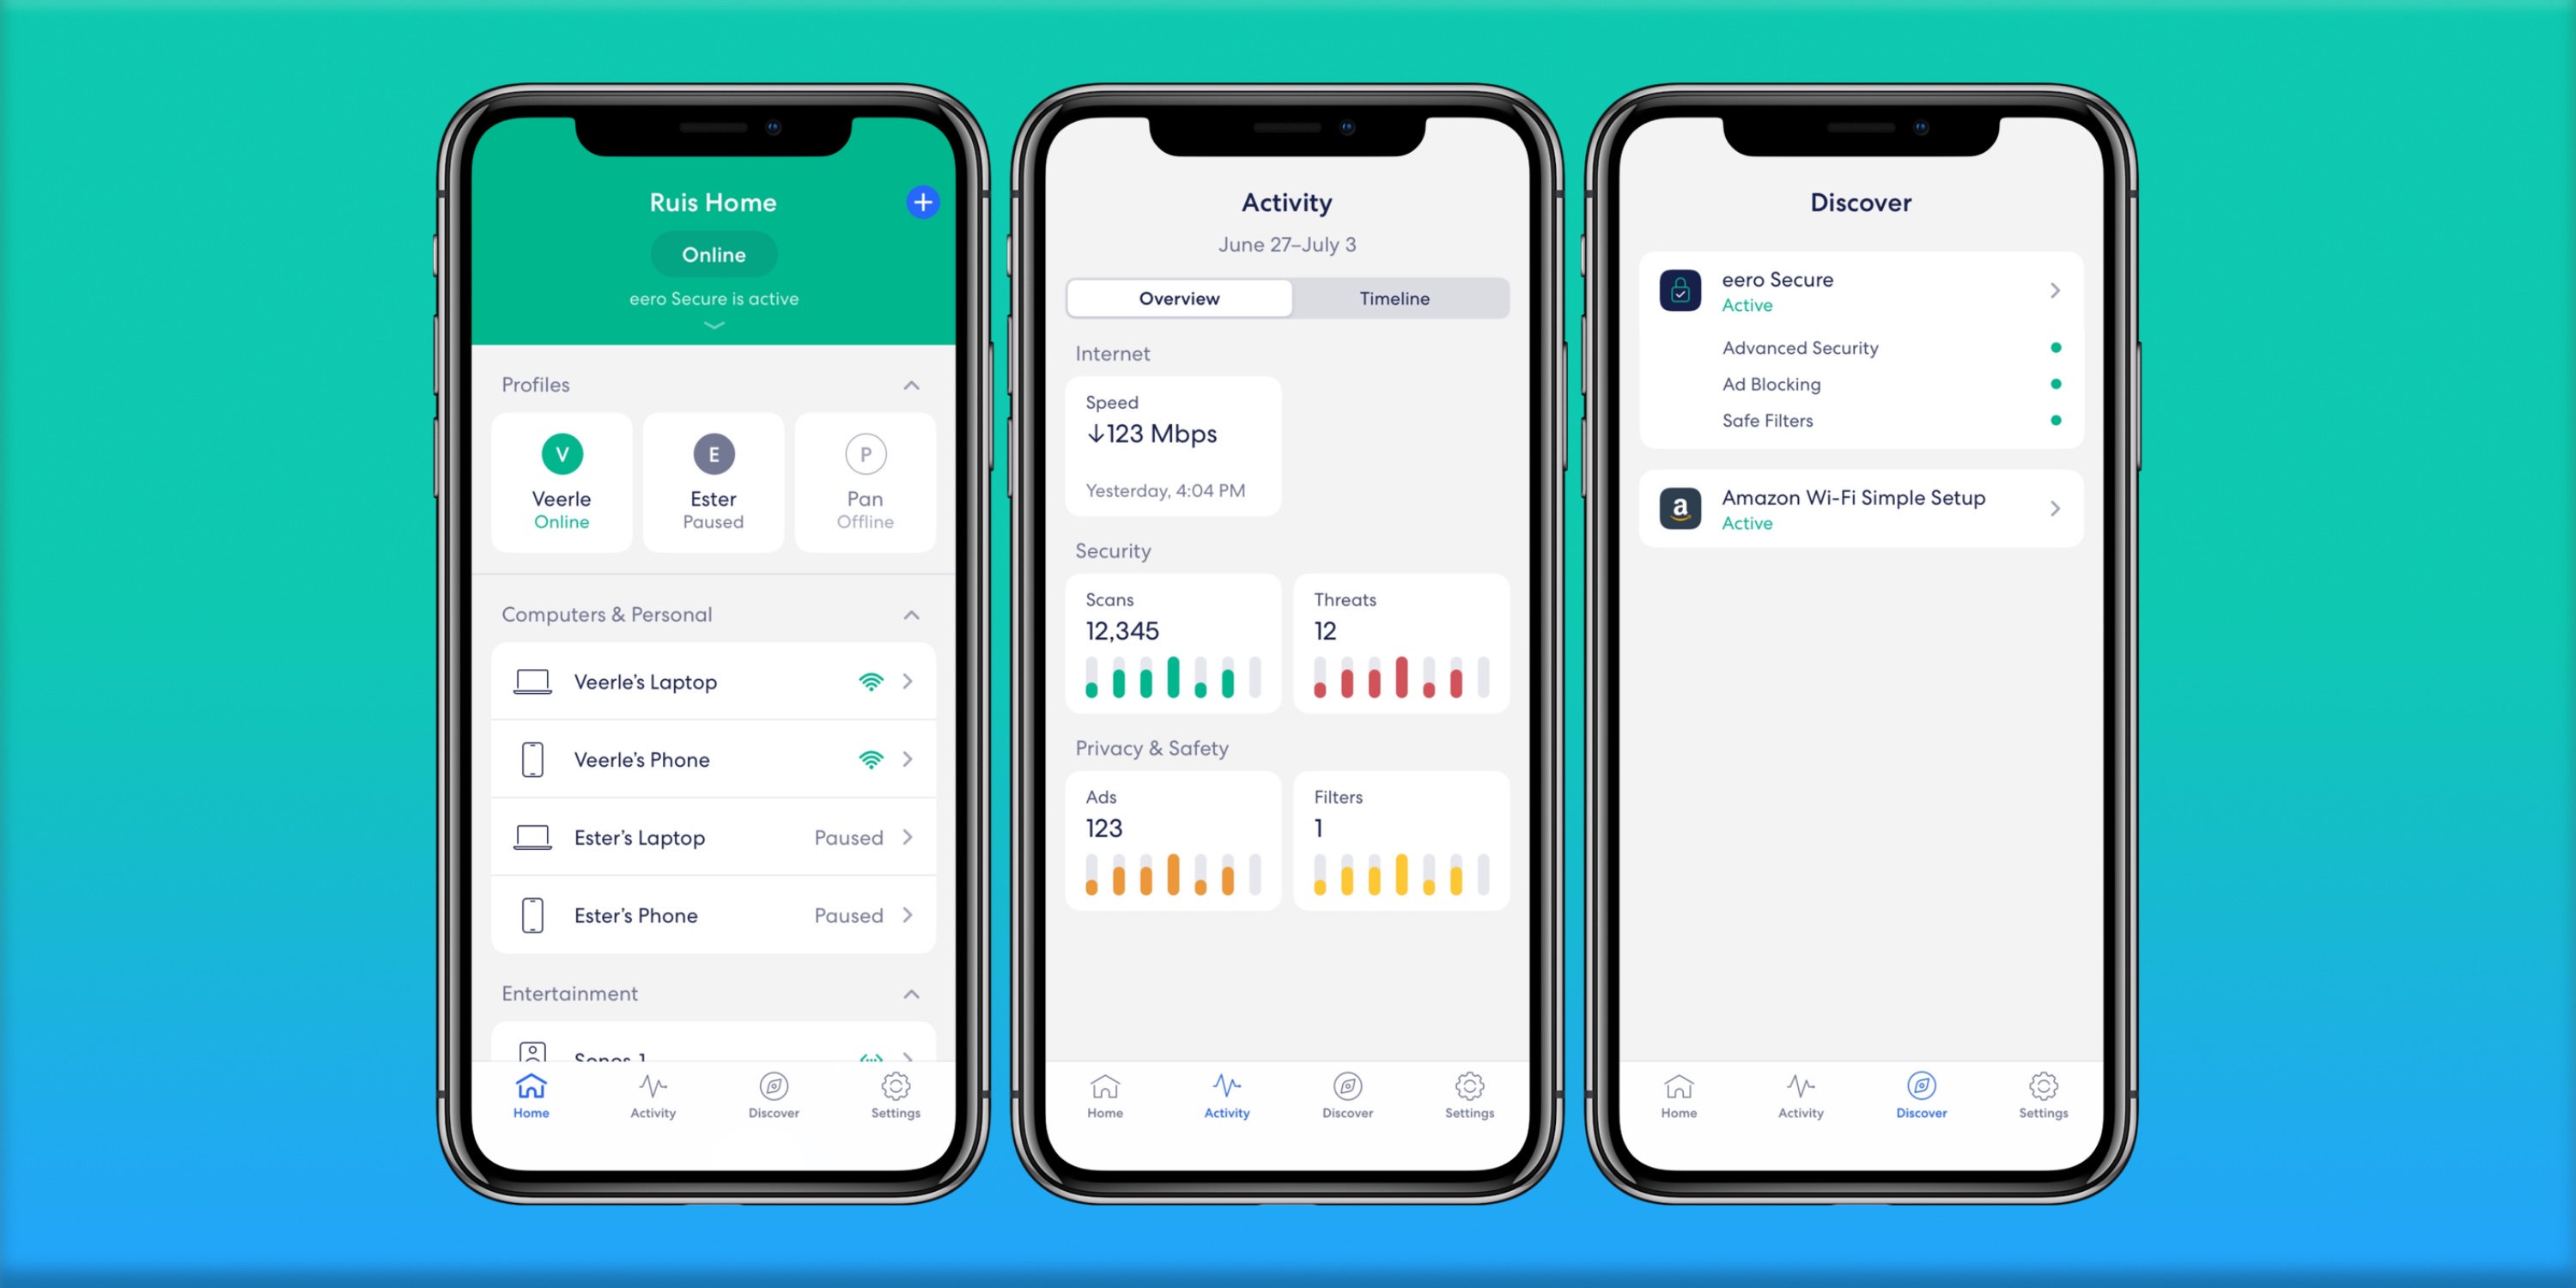Switch to the Overview tab

coord(1178,299)
